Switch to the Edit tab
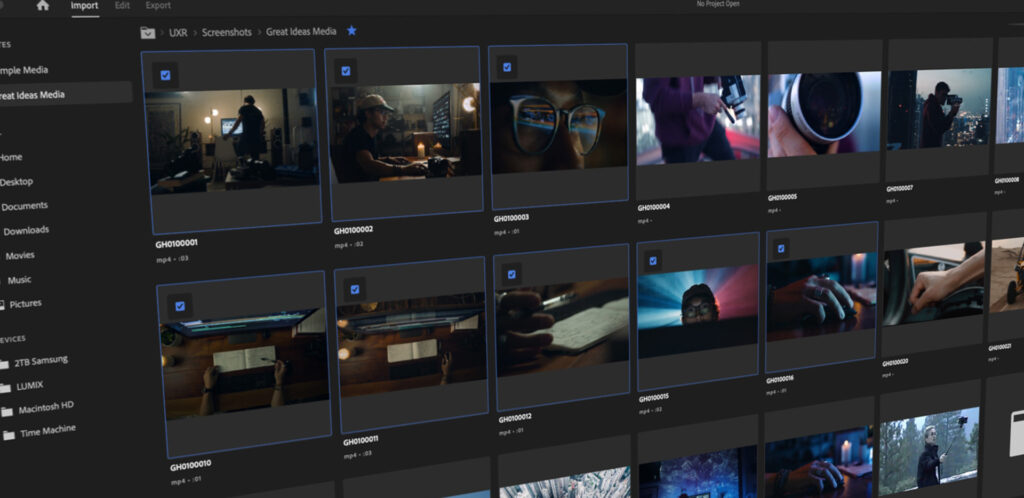 pos(122,6)
